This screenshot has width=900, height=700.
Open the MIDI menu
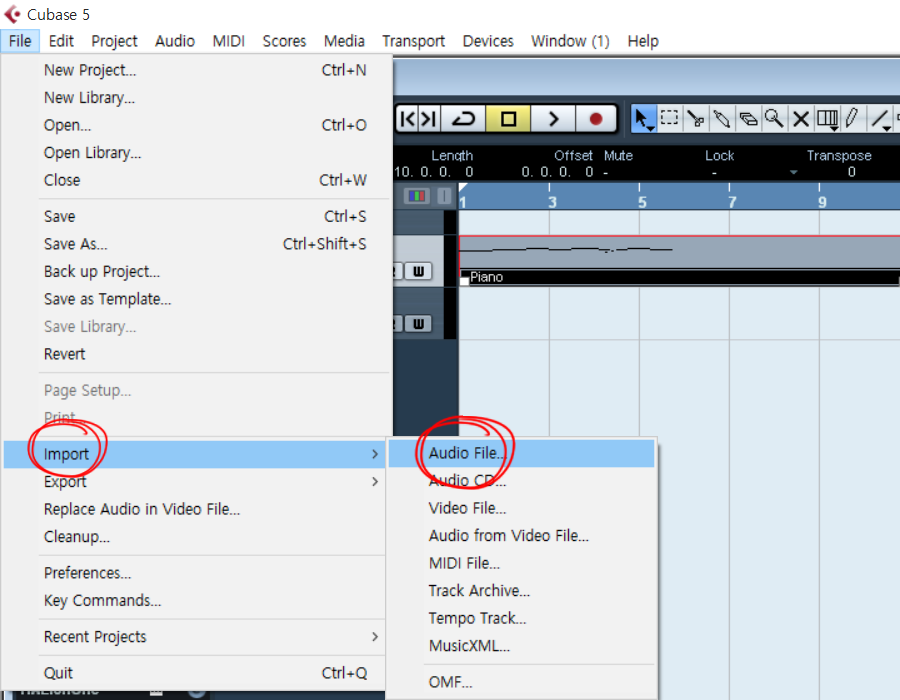228,41
